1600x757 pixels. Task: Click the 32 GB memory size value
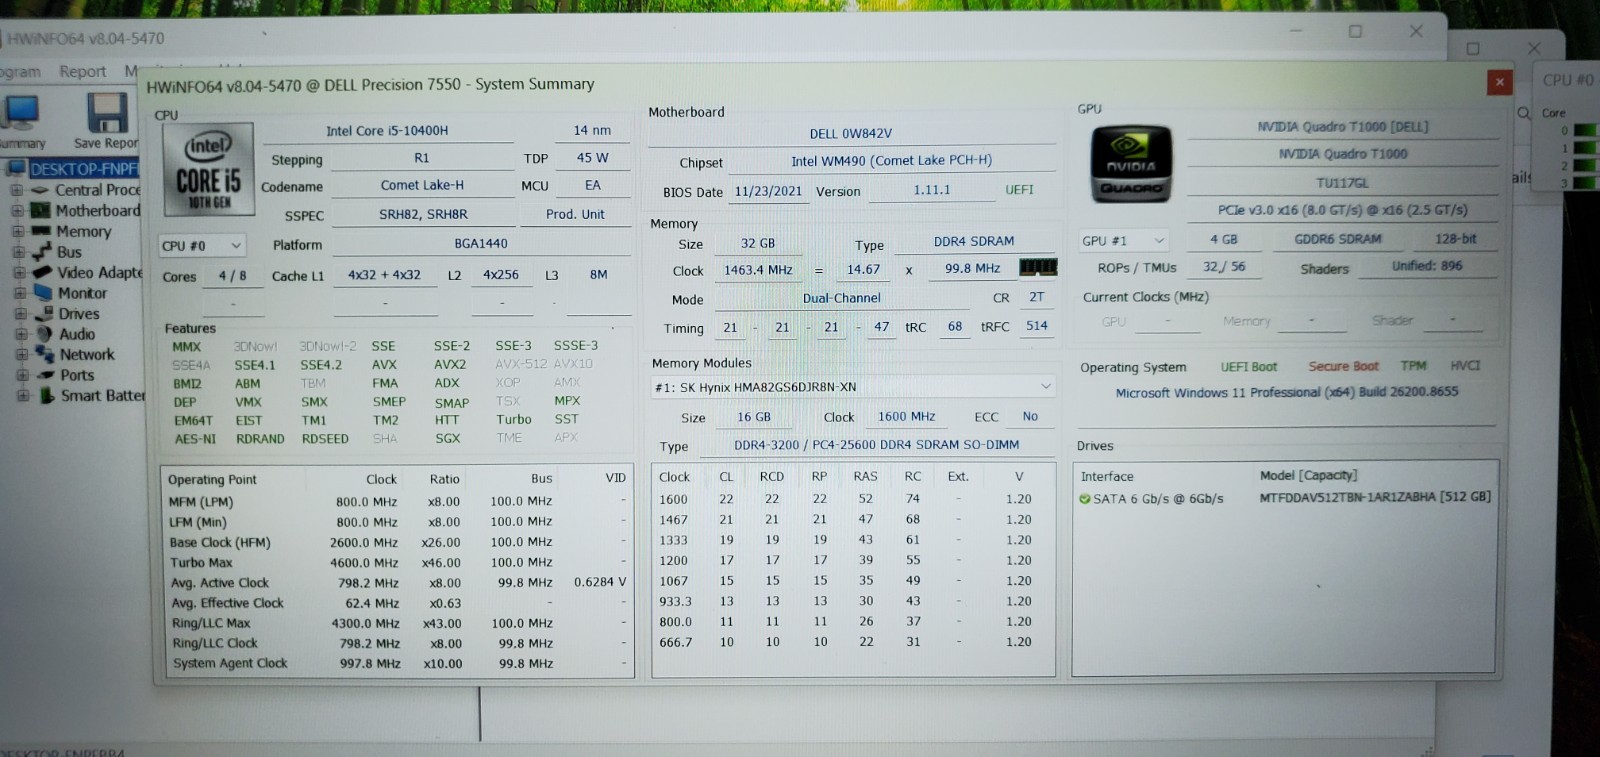(x=758, y=243)
